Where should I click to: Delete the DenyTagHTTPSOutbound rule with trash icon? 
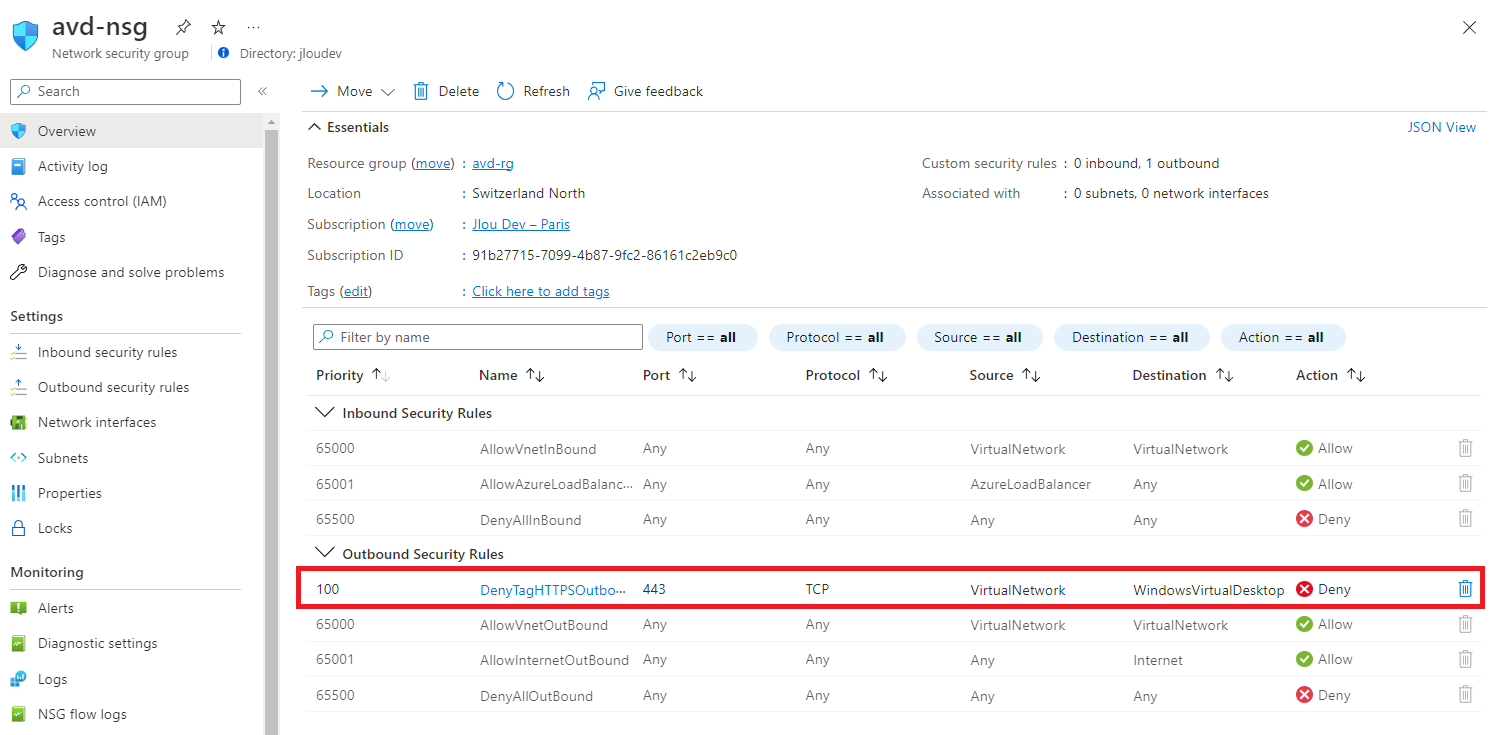(x=1465, y=589)
